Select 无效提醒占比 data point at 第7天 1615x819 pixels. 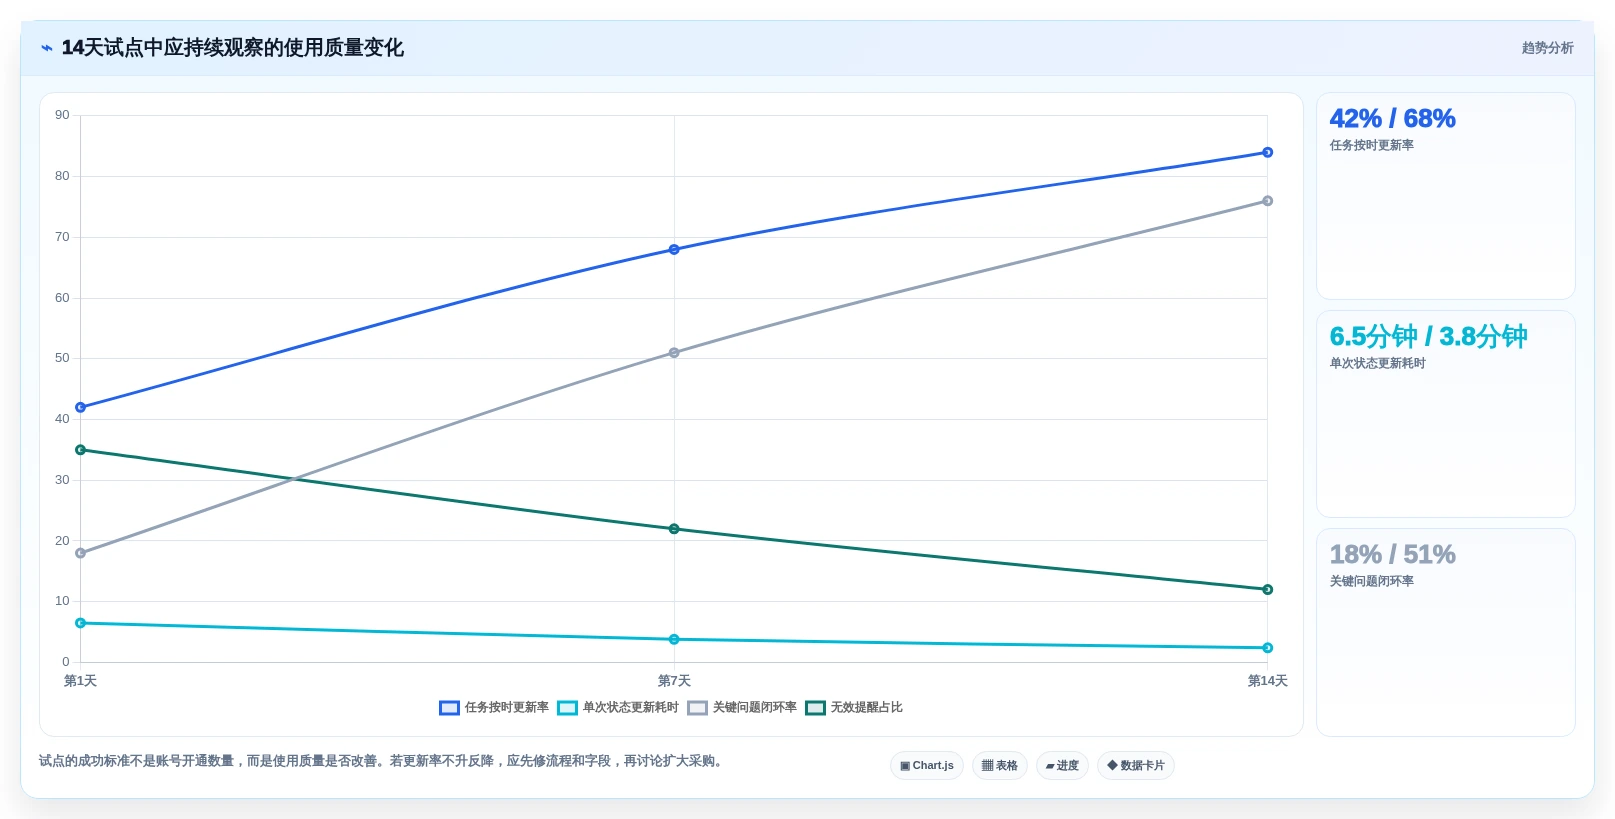click(x=674, y=529)
